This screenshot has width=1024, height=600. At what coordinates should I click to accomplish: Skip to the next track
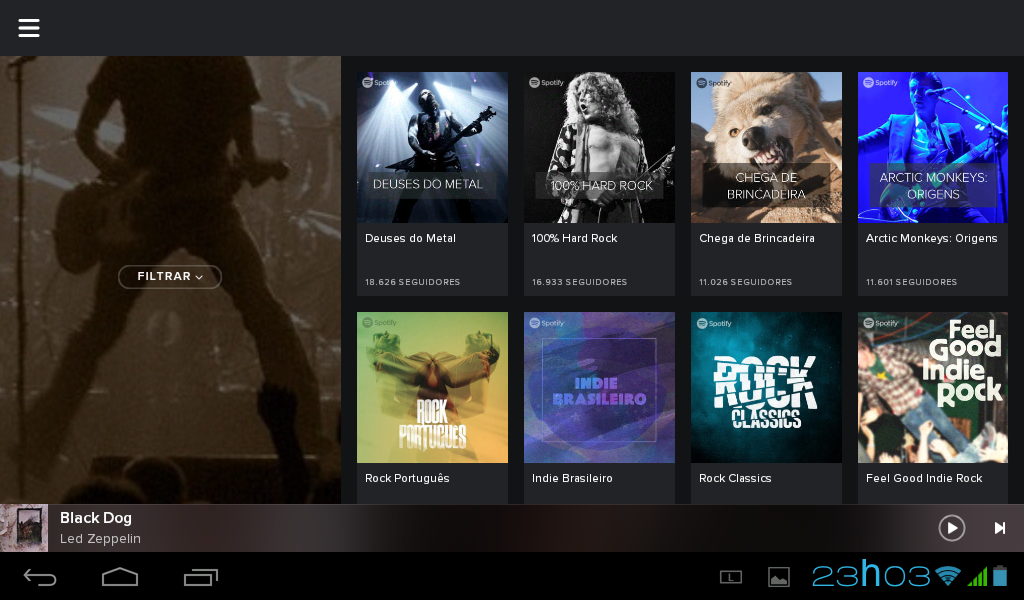coord(1000,528)
